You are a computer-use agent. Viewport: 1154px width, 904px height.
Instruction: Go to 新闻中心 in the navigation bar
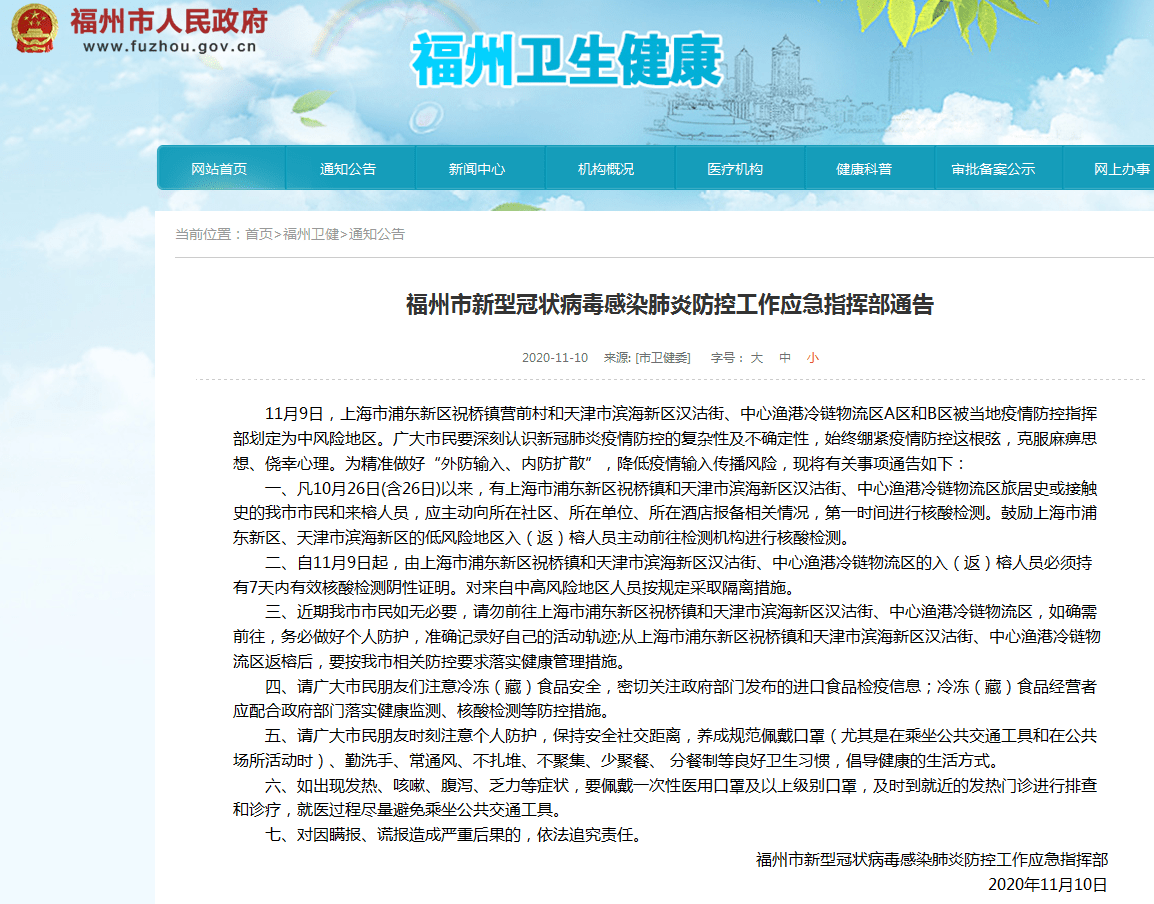477,169
